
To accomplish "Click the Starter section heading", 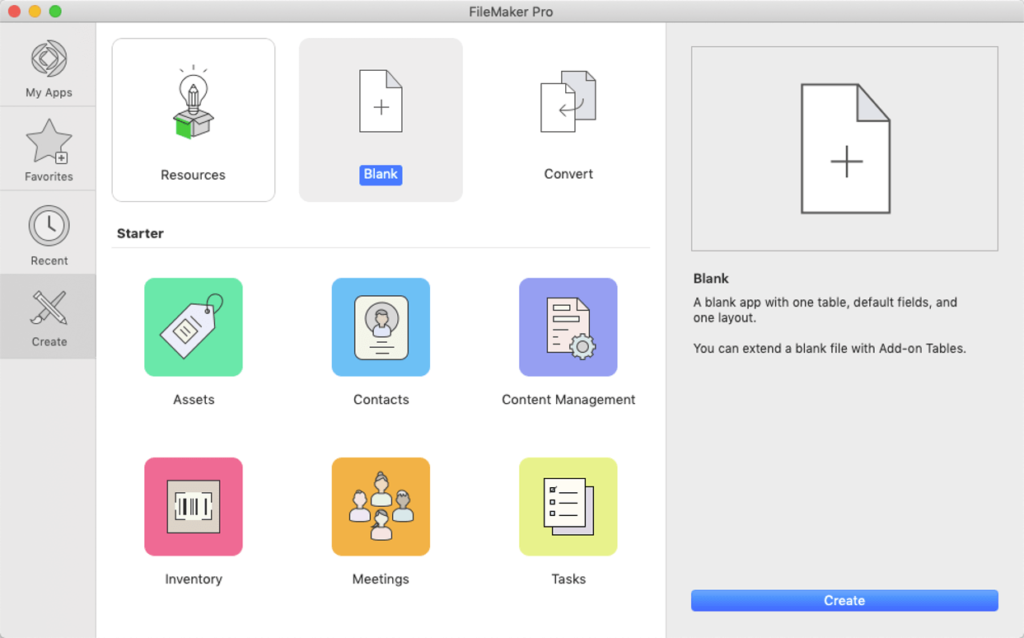I will 140,233.
